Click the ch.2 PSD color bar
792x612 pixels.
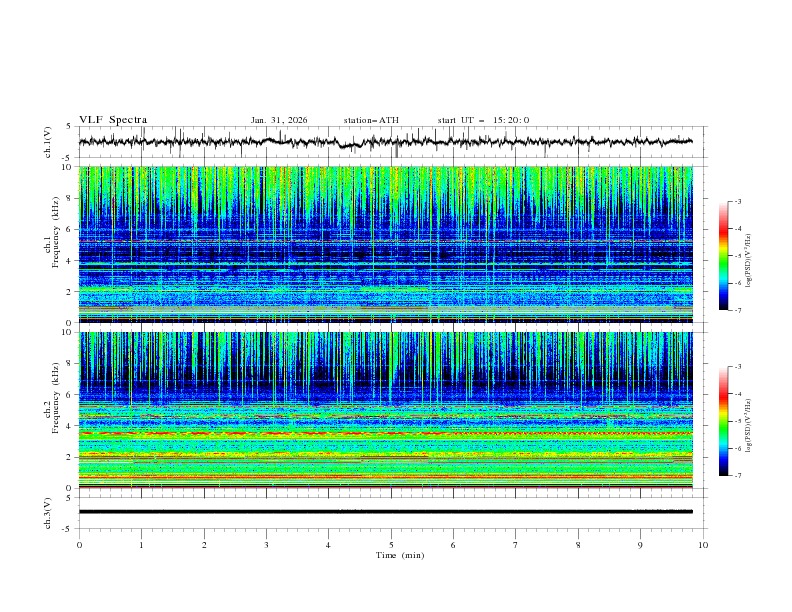pos(724,421)
